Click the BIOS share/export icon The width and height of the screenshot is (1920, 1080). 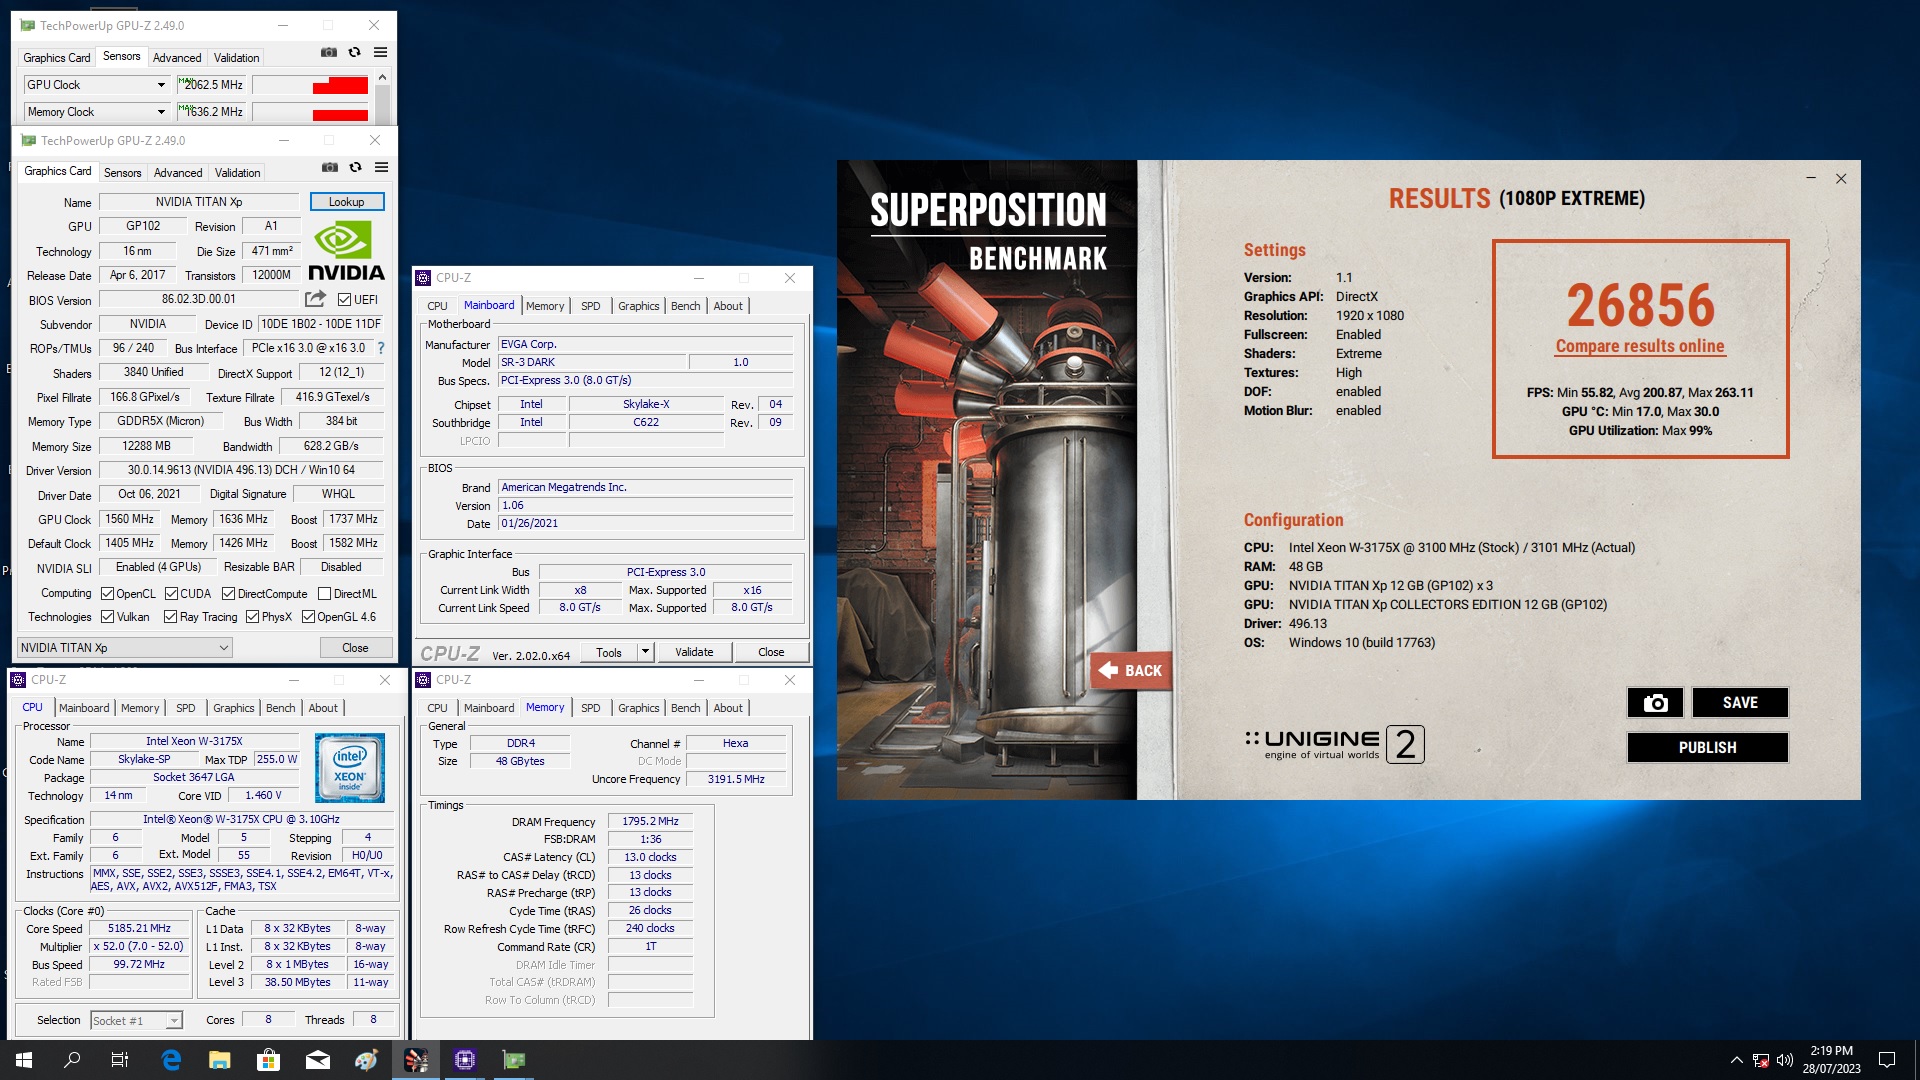[315, 298]
